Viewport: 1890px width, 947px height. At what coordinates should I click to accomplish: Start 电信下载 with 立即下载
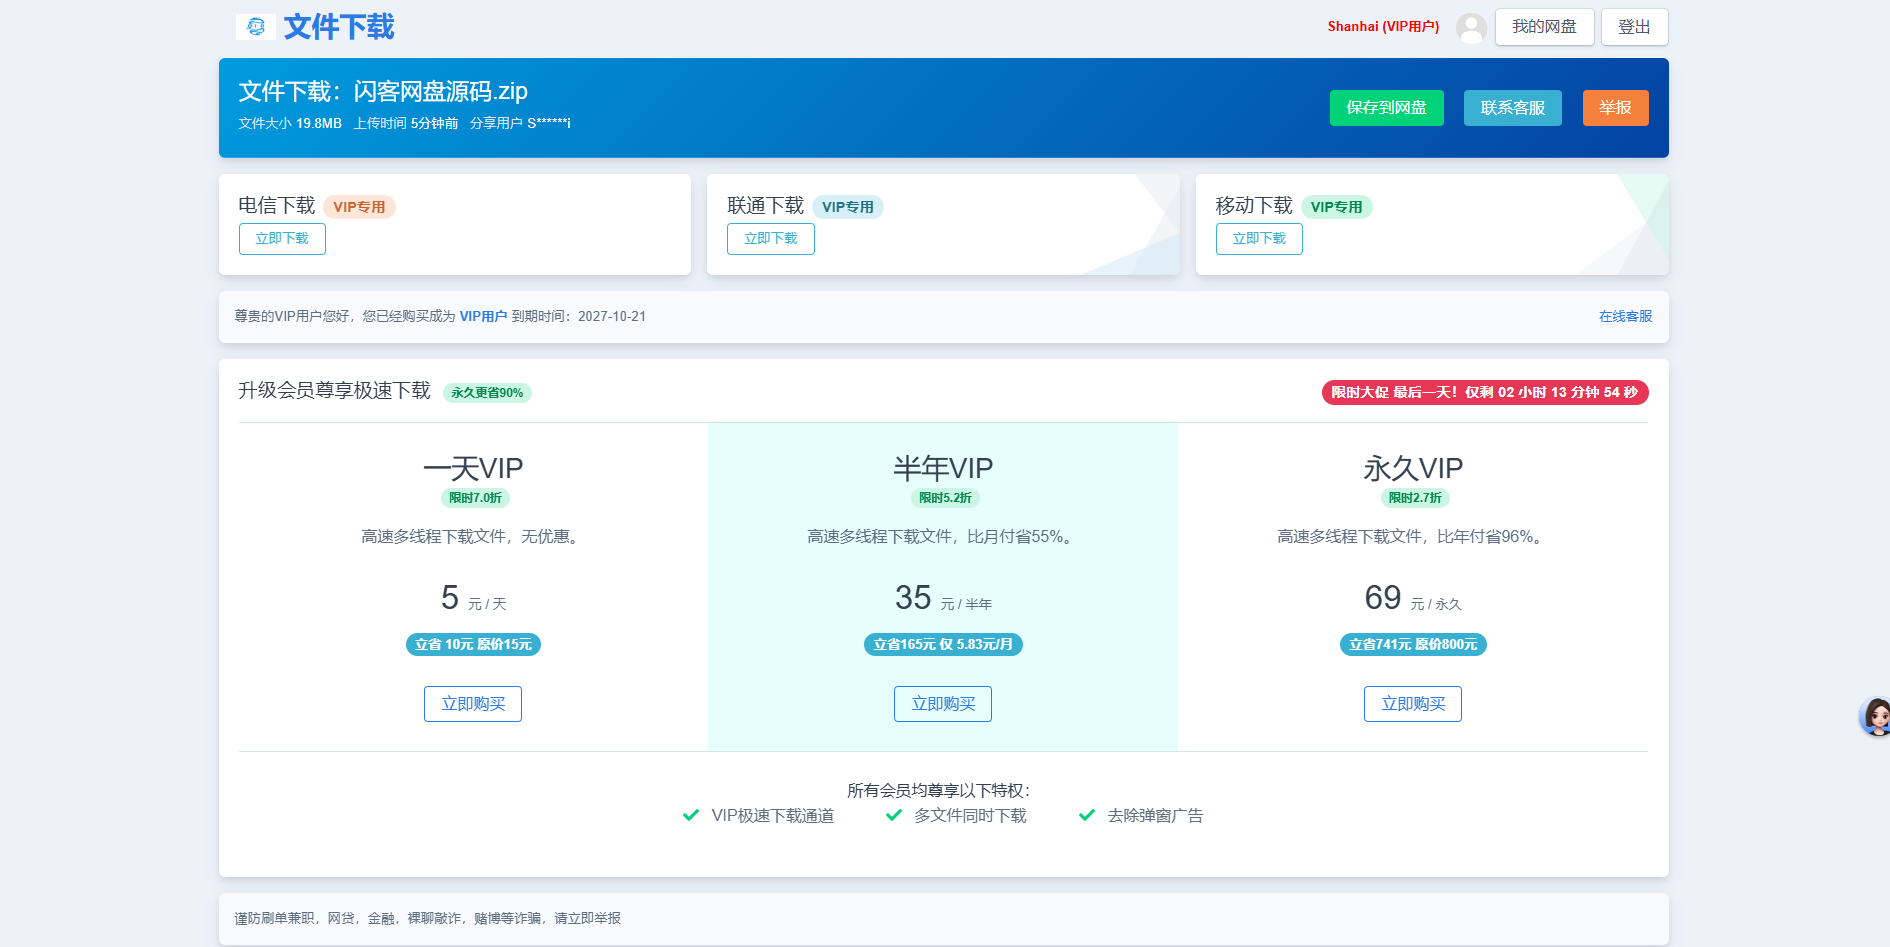pos(282,239)
